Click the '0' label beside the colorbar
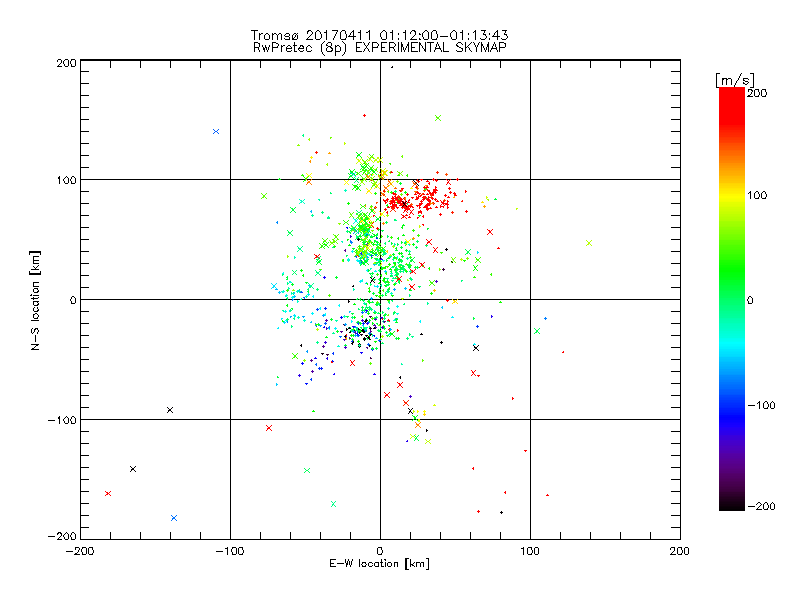 tap(750, 300)
